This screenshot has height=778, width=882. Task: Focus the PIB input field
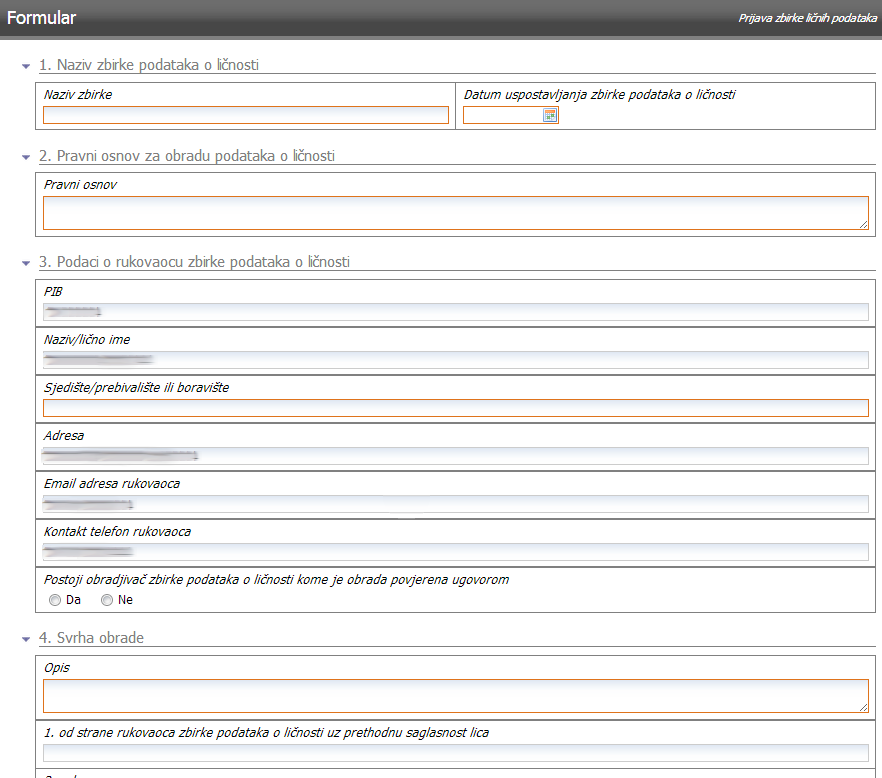pyautogui.click(x=455, y=312)
